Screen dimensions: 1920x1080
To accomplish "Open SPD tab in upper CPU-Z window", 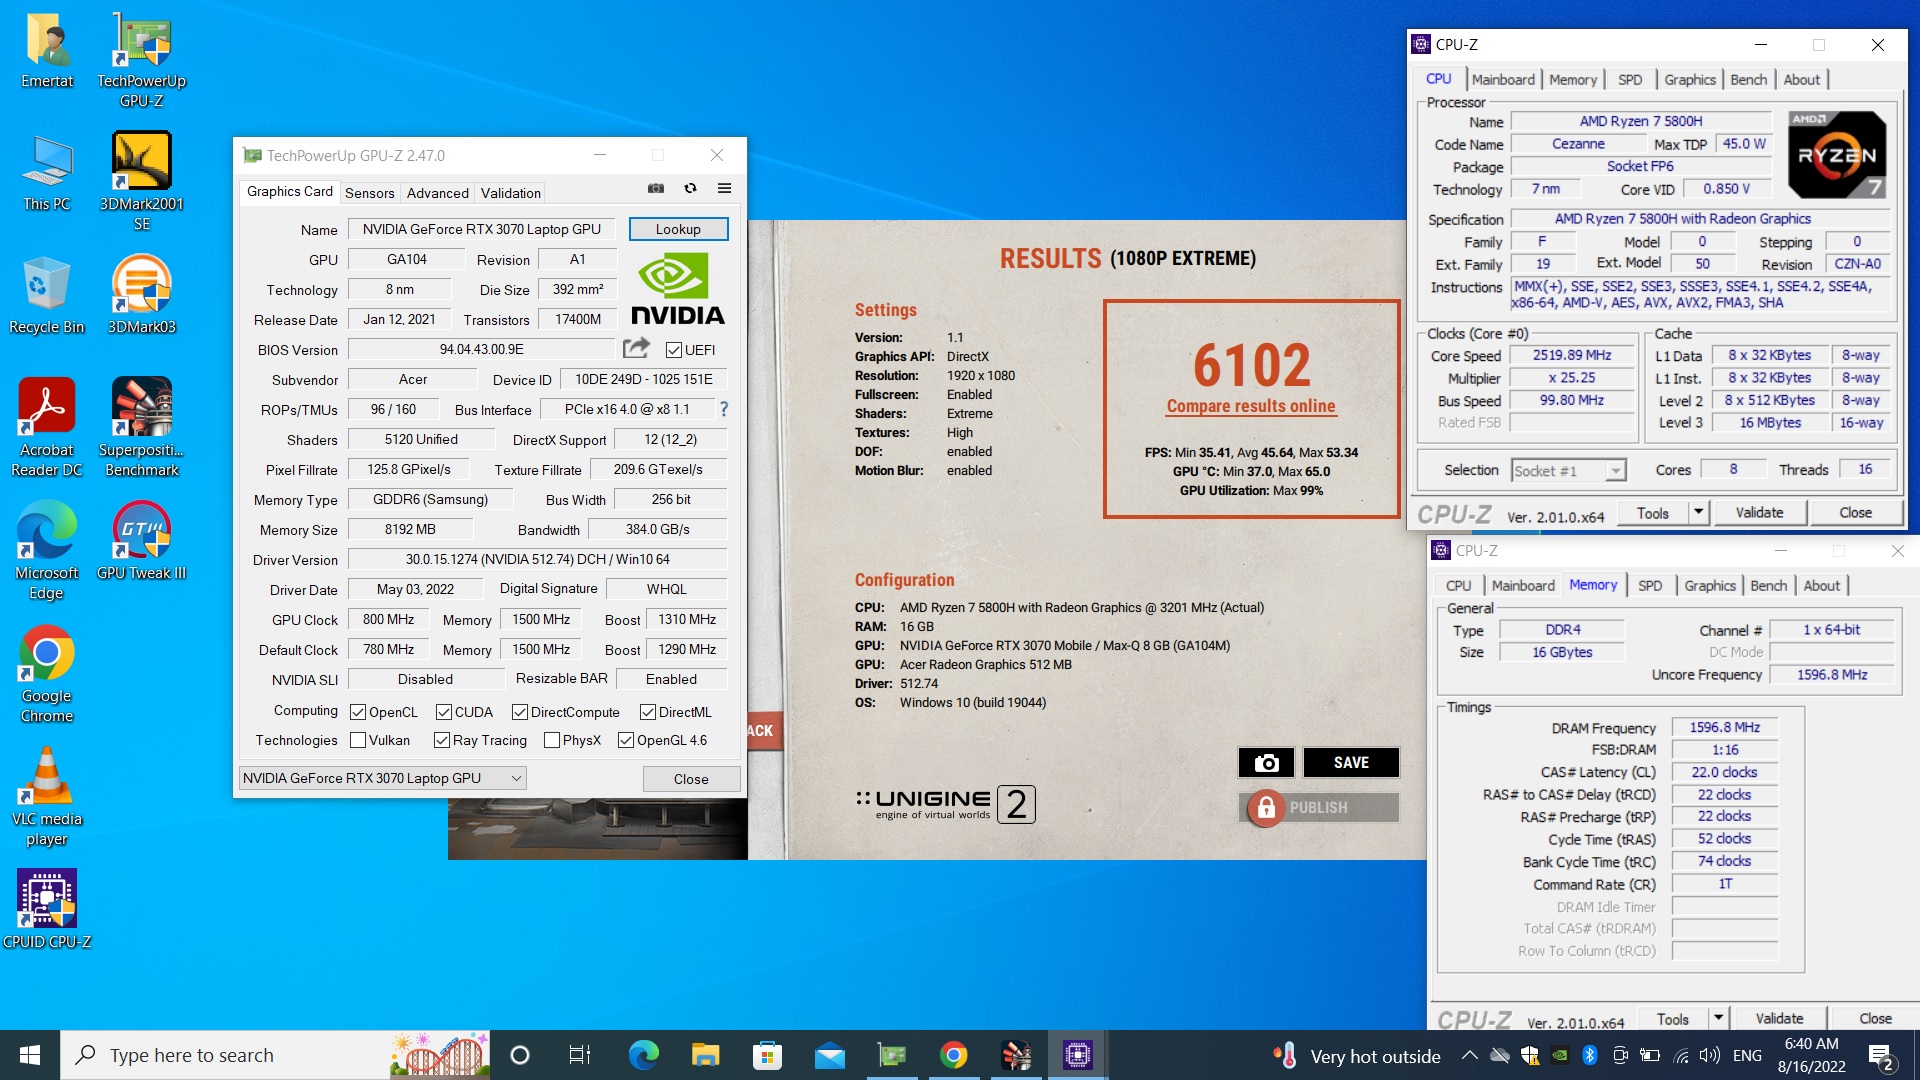I will (1630, 80).
